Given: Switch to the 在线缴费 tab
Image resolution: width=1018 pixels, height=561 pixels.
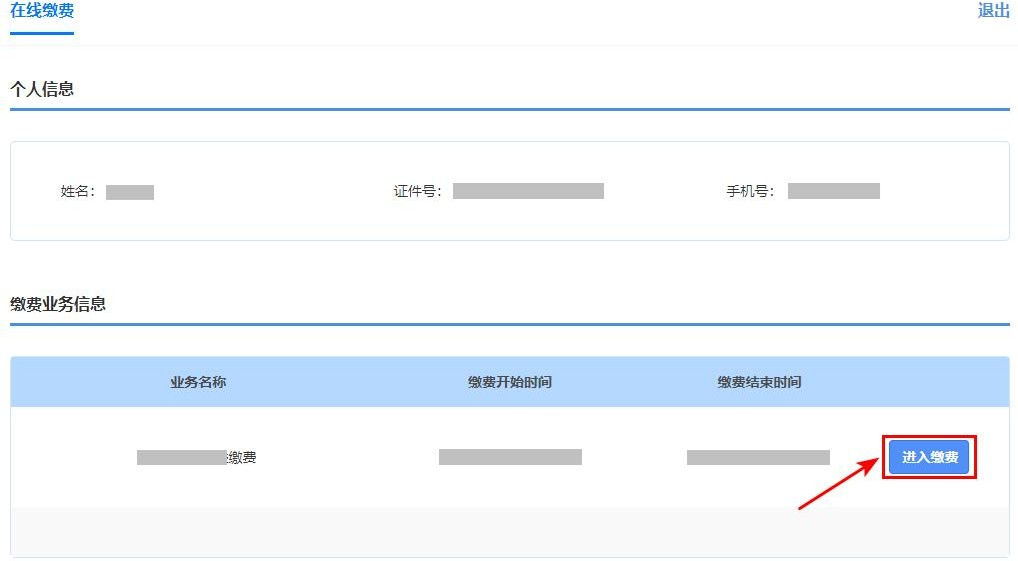Looking at the screenshot, I should pos(42,11).
